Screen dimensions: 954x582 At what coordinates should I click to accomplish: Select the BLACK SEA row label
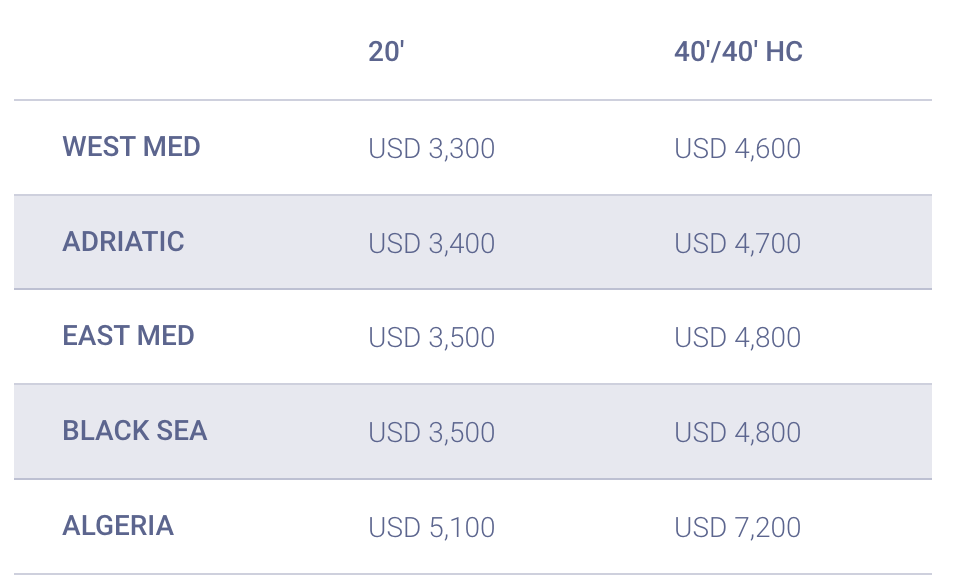click(x=135, y=431)
